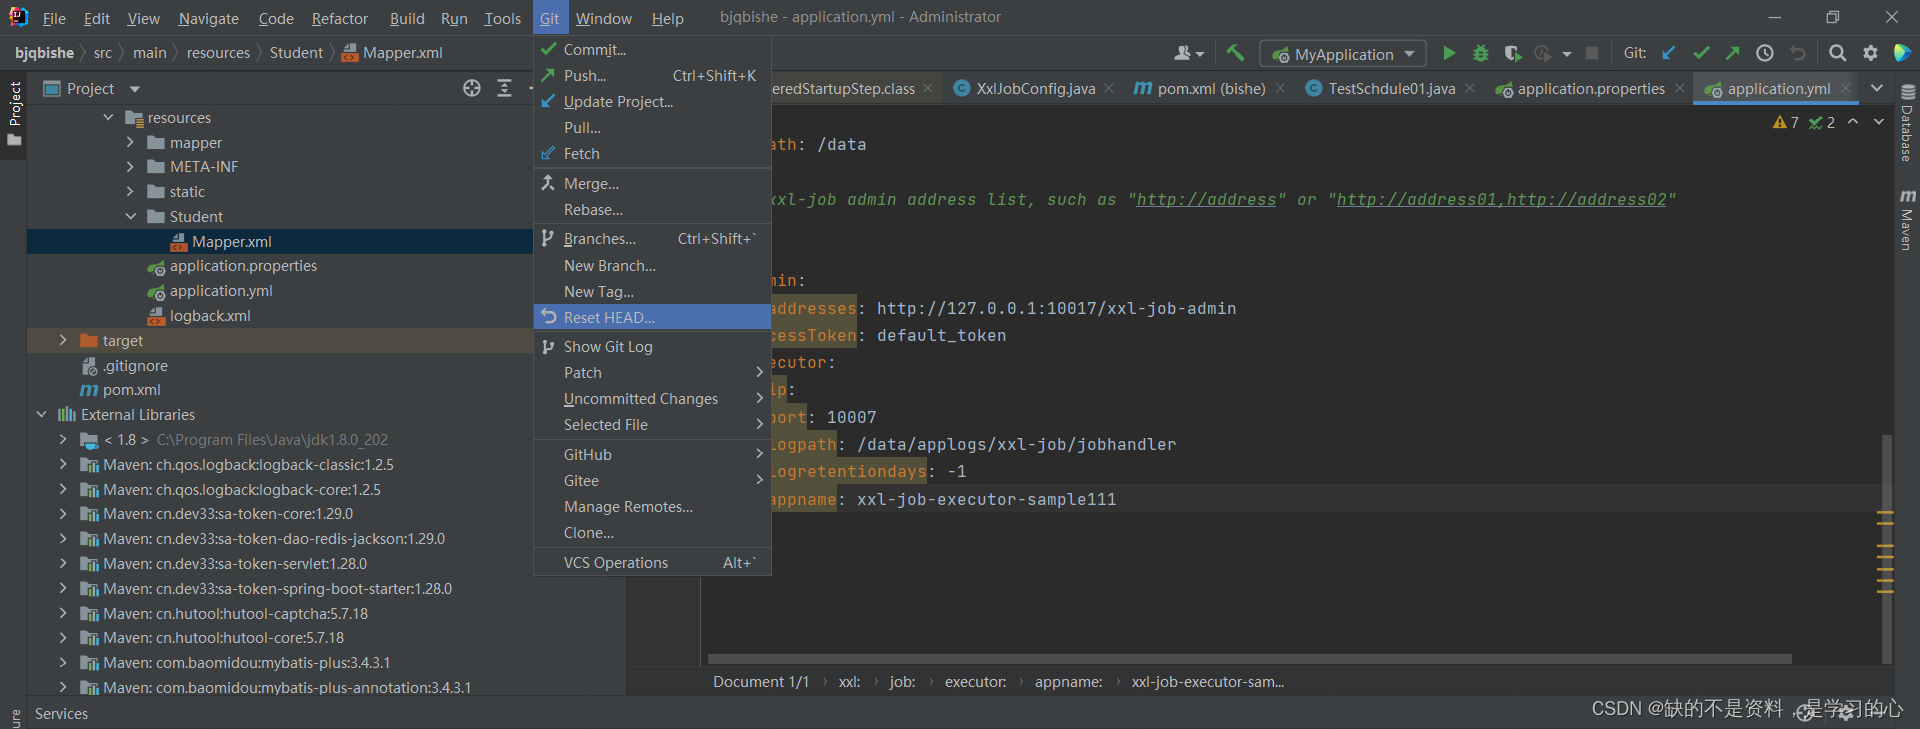Viewport: 1920px width, 729px height.
Task: Open the Database side panel
Action: tap(1907, 122)
